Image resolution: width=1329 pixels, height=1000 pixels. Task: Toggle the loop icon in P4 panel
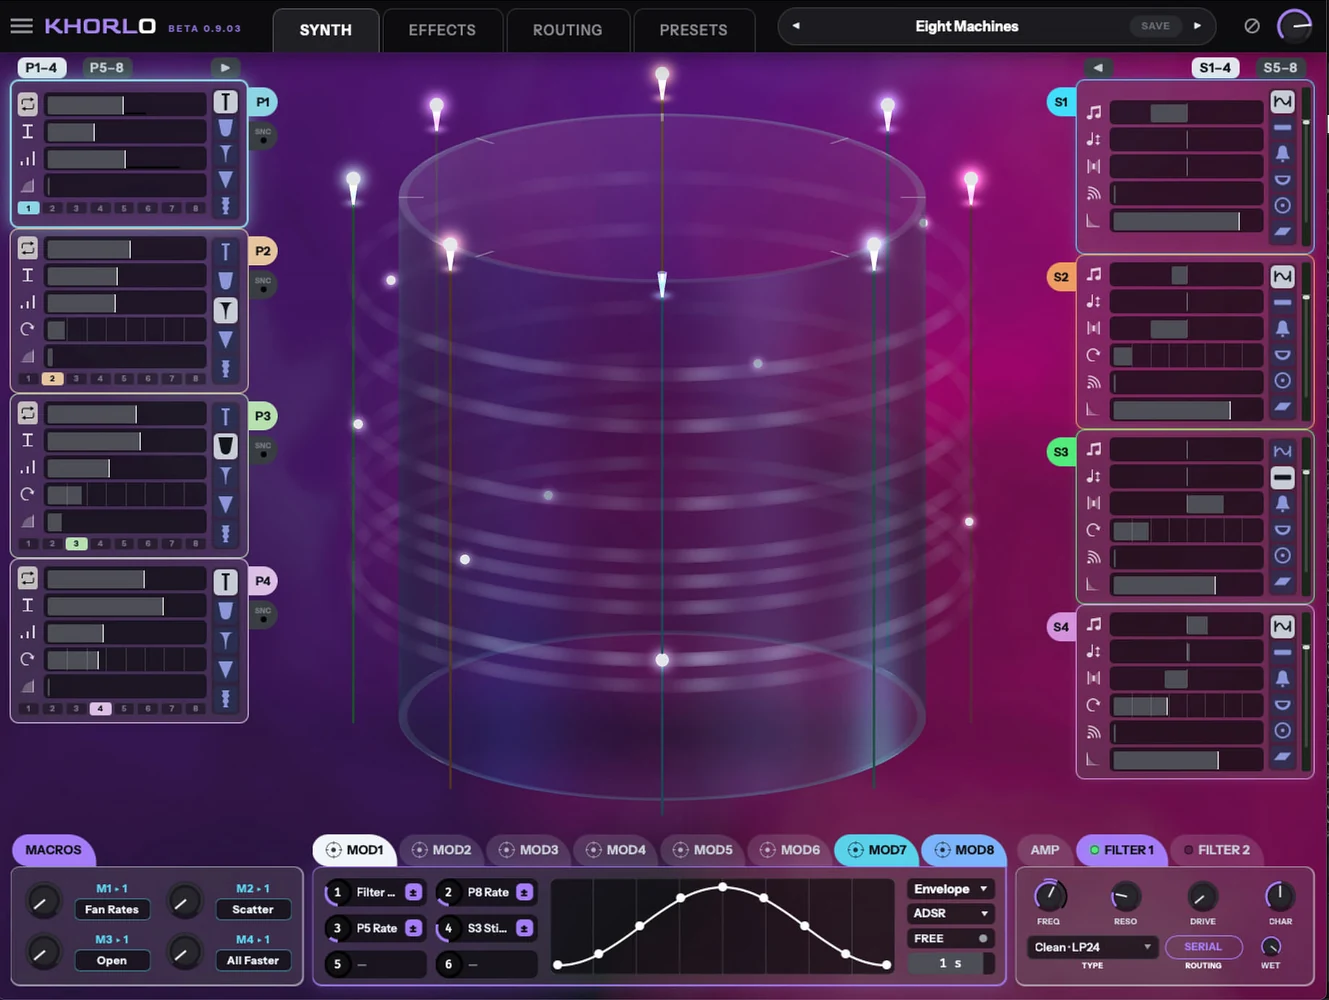tap(27, 578)
